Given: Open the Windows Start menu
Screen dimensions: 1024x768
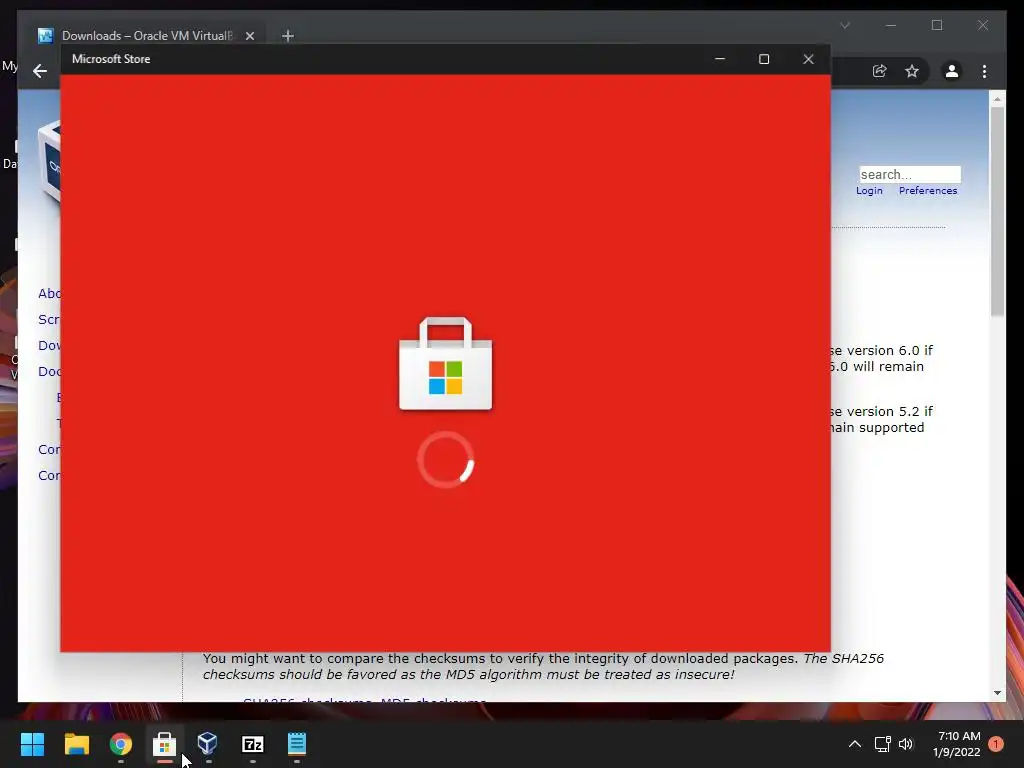Looking at the screenshot, I should (x=32, y=744).
